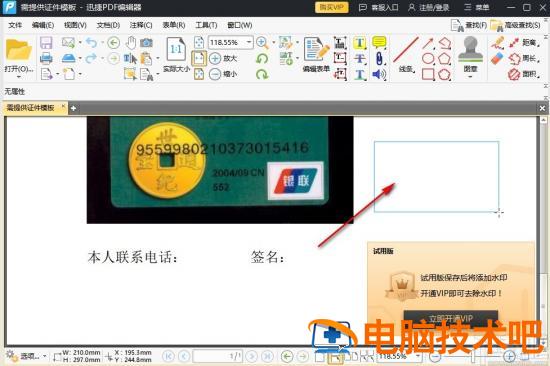Screen dimensions: 550x366
Task: Click the page number input field
Action: (x=217, y=357)
